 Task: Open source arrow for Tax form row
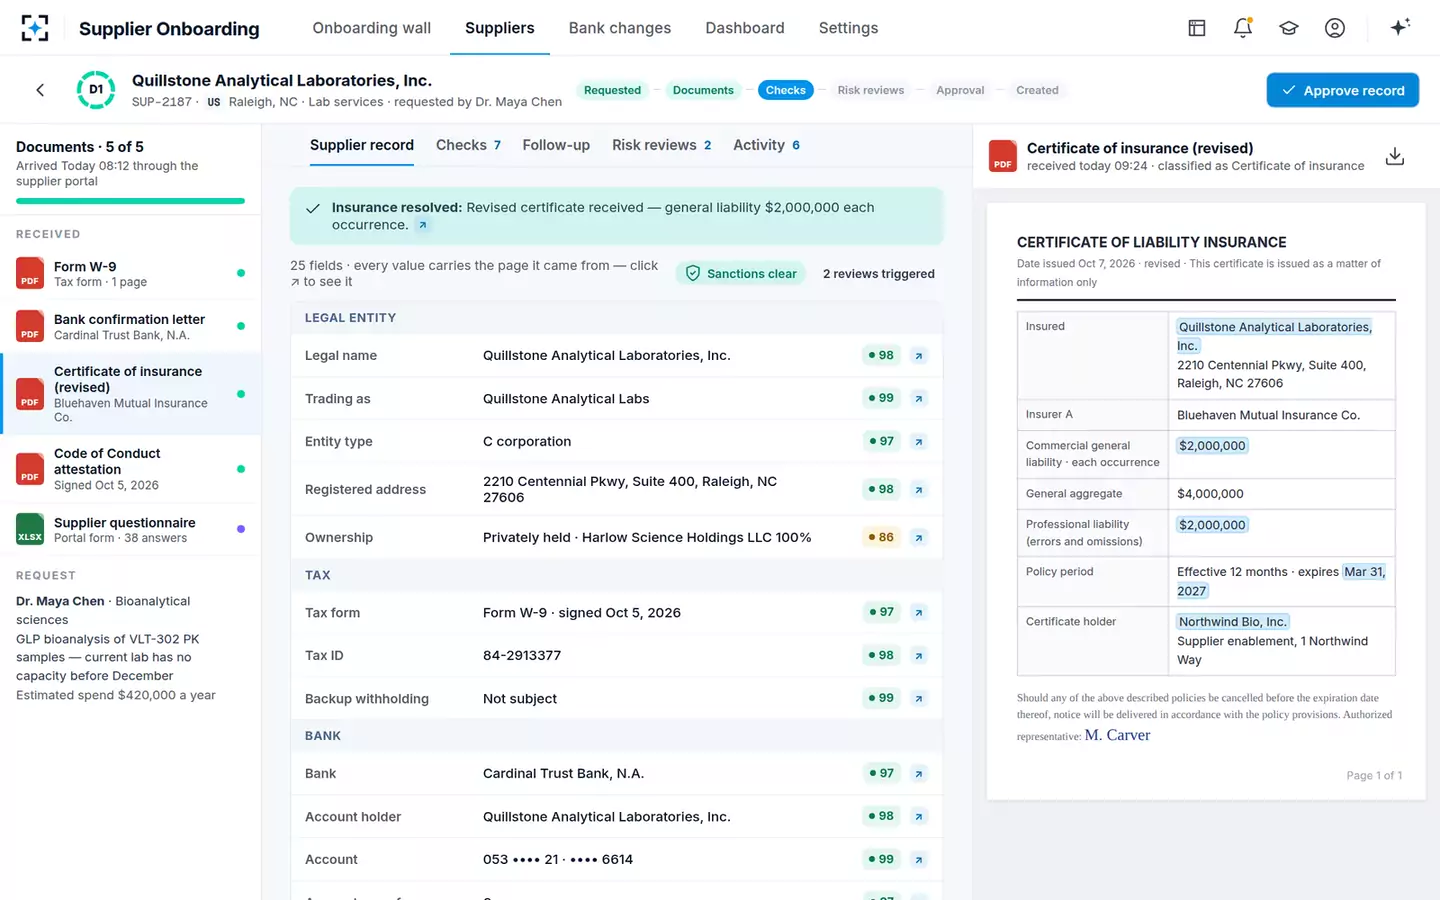pos(919,613)
